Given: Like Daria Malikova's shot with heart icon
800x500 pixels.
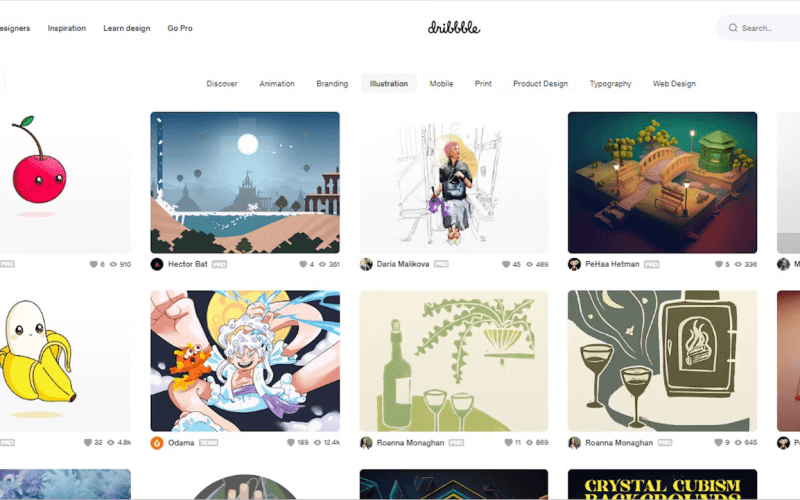Looking at the screenshot, I should [506, 264].
